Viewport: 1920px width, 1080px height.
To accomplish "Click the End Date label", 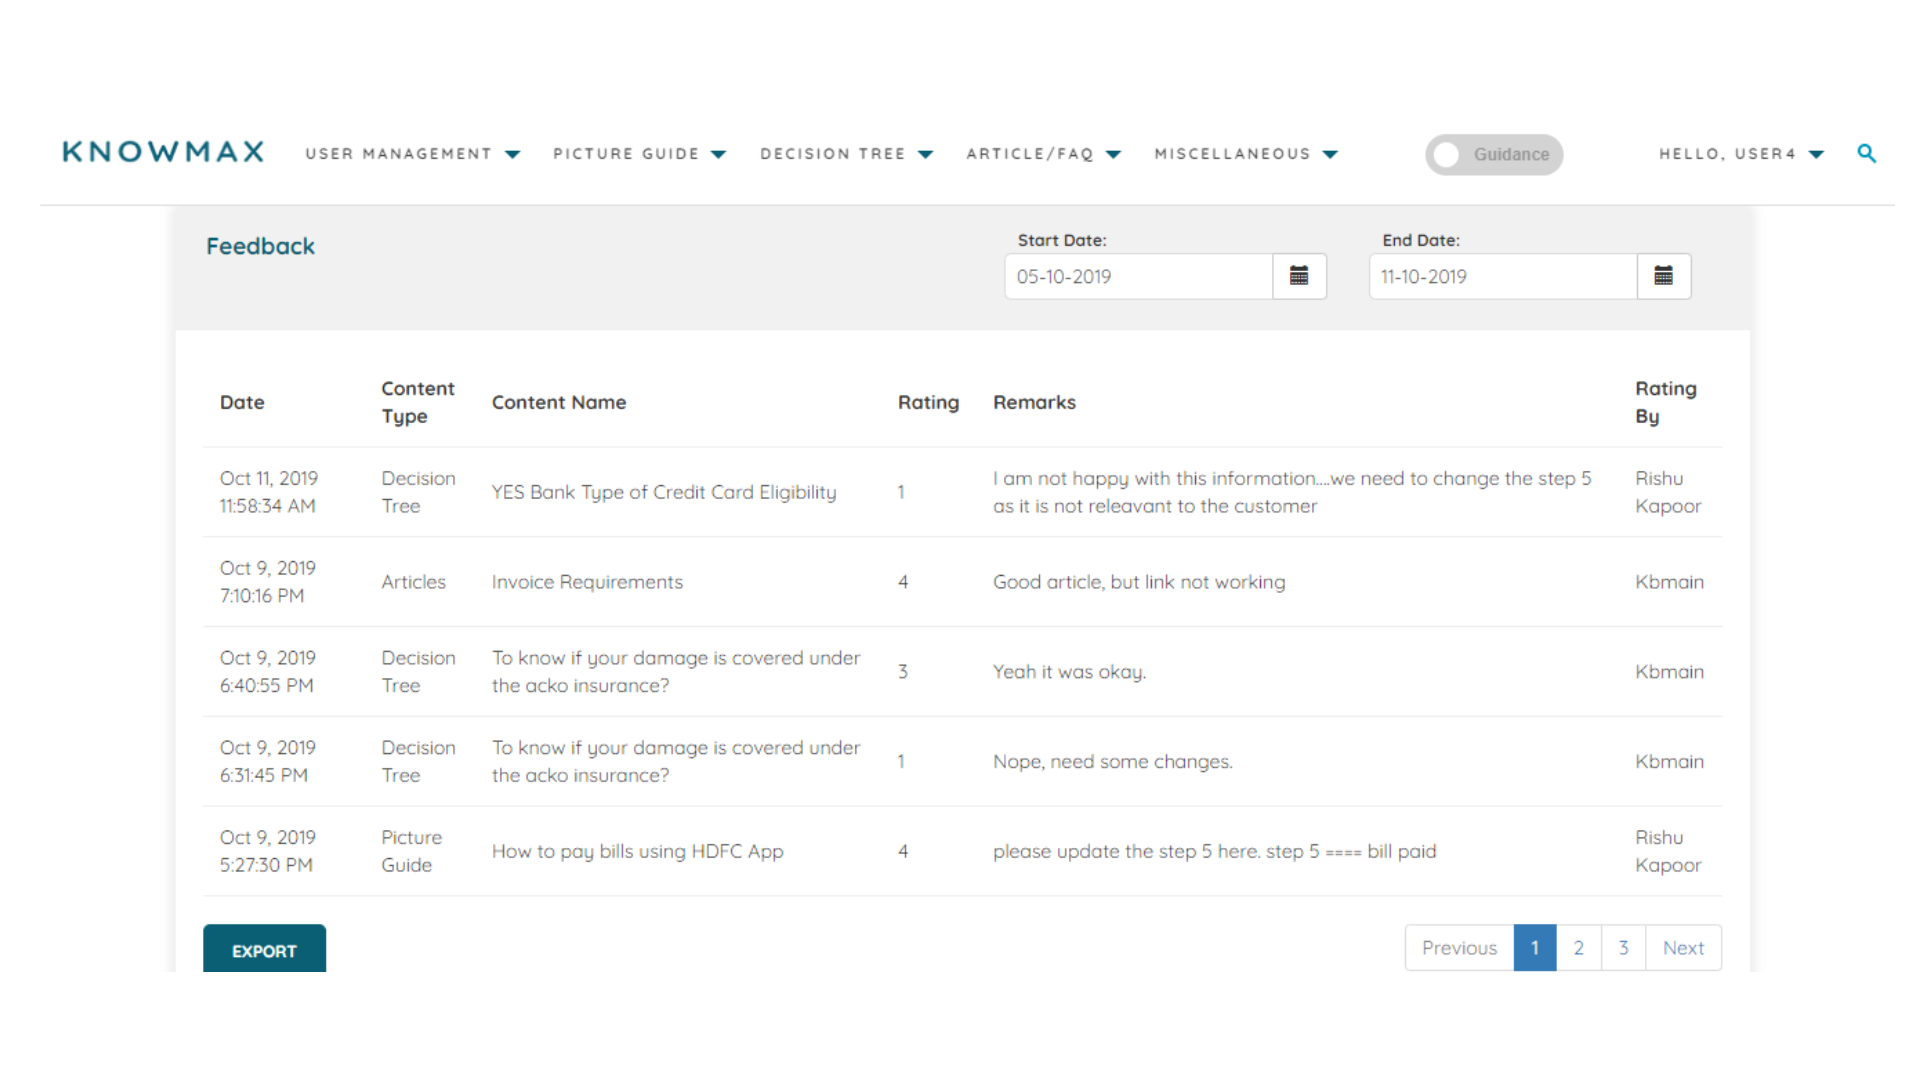I will 1421,240.
